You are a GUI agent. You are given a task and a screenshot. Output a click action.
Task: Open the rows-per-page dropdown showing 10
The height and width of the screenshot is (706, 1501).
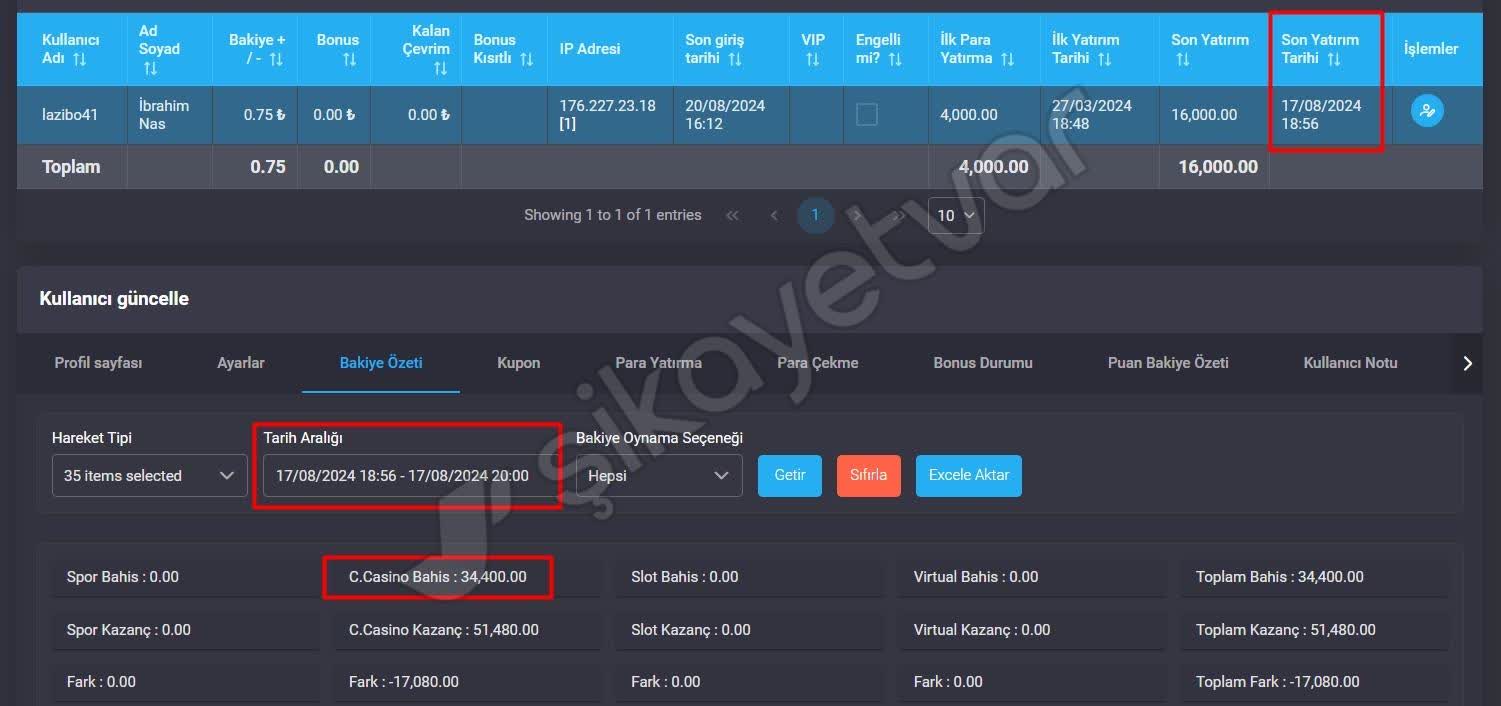coord(955,216)
